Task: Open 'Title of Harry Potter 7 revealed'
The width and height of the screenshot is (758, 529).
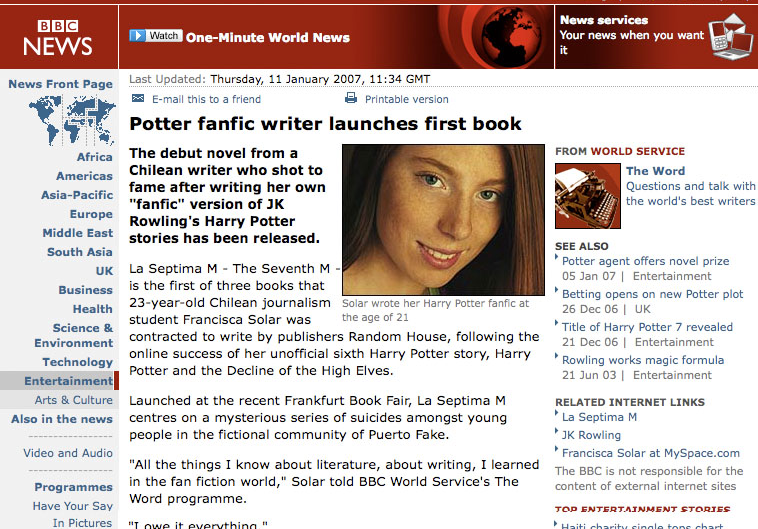Action: coord(647,327)
